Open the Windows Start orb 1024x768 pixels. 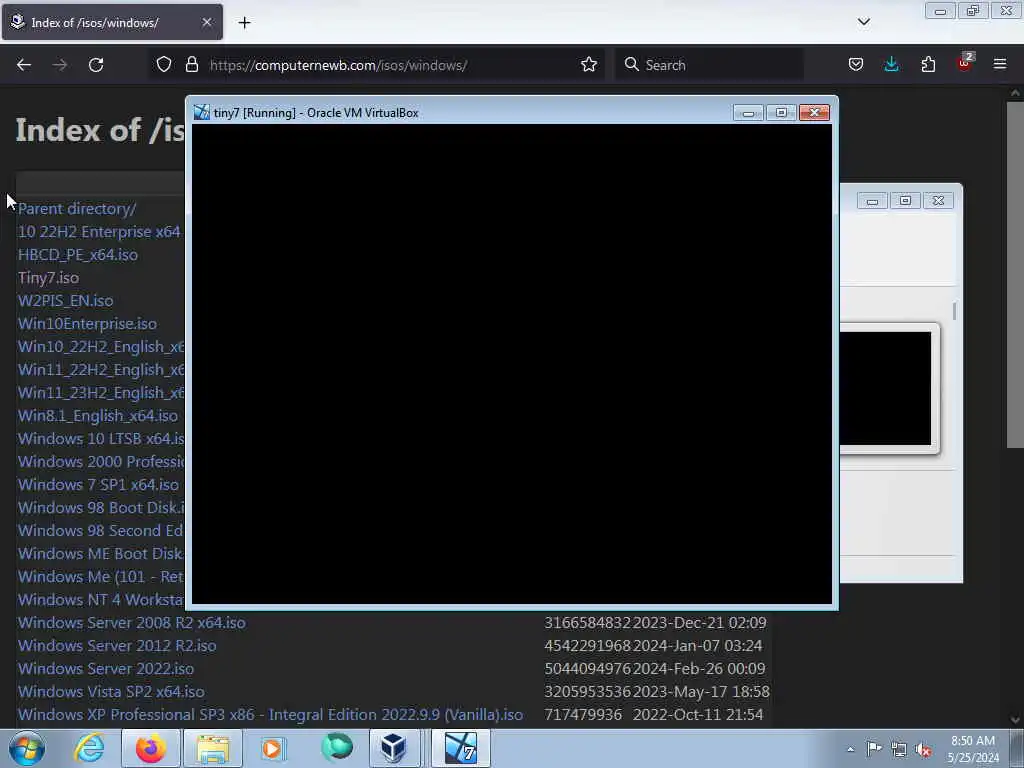click(27, 748)
